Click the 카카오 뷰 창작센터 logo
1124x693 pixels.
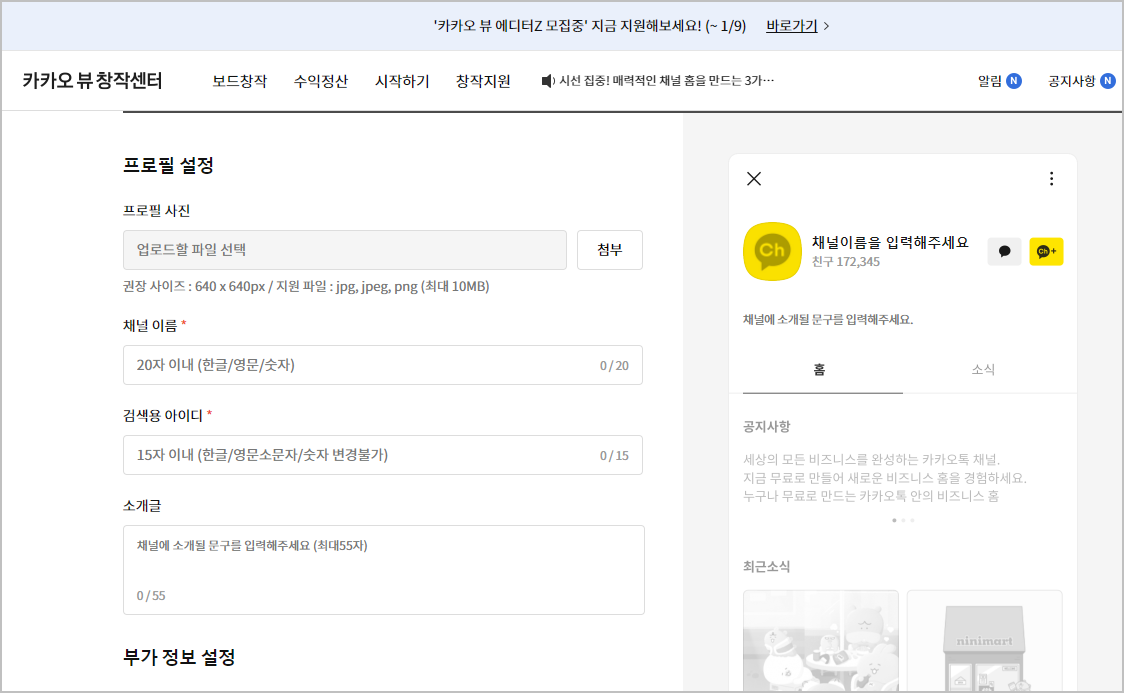pyautogui.click(x=92, y=80)
